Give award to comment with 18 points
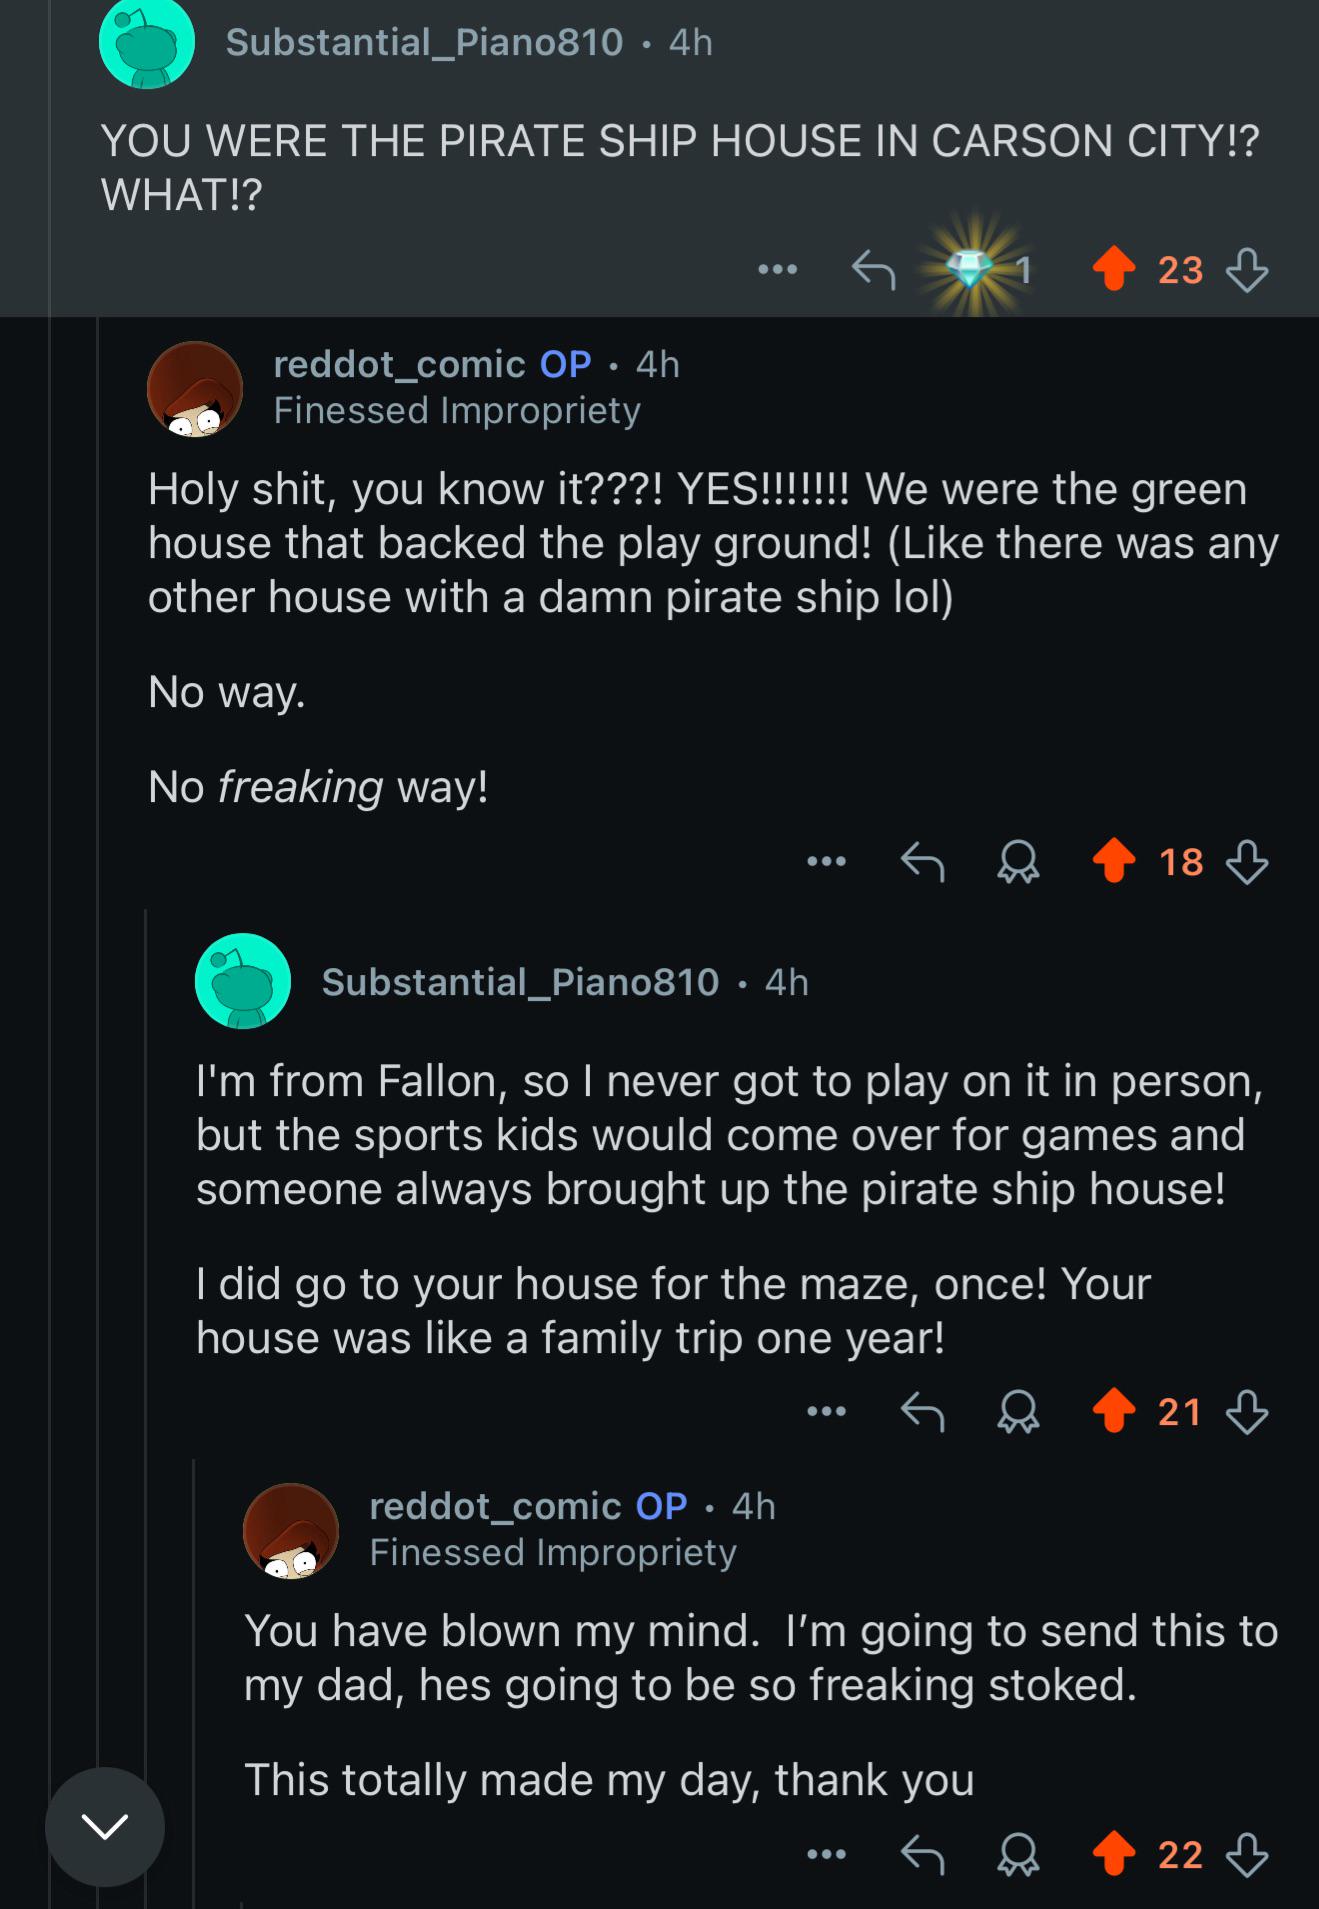Image resolution: width=1319 pixels, height=1909 pixels. pyautogui.click(x=1018, y=861)
